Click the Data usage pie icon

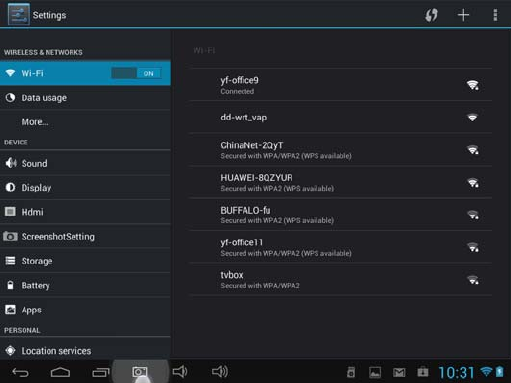(10, 98)
